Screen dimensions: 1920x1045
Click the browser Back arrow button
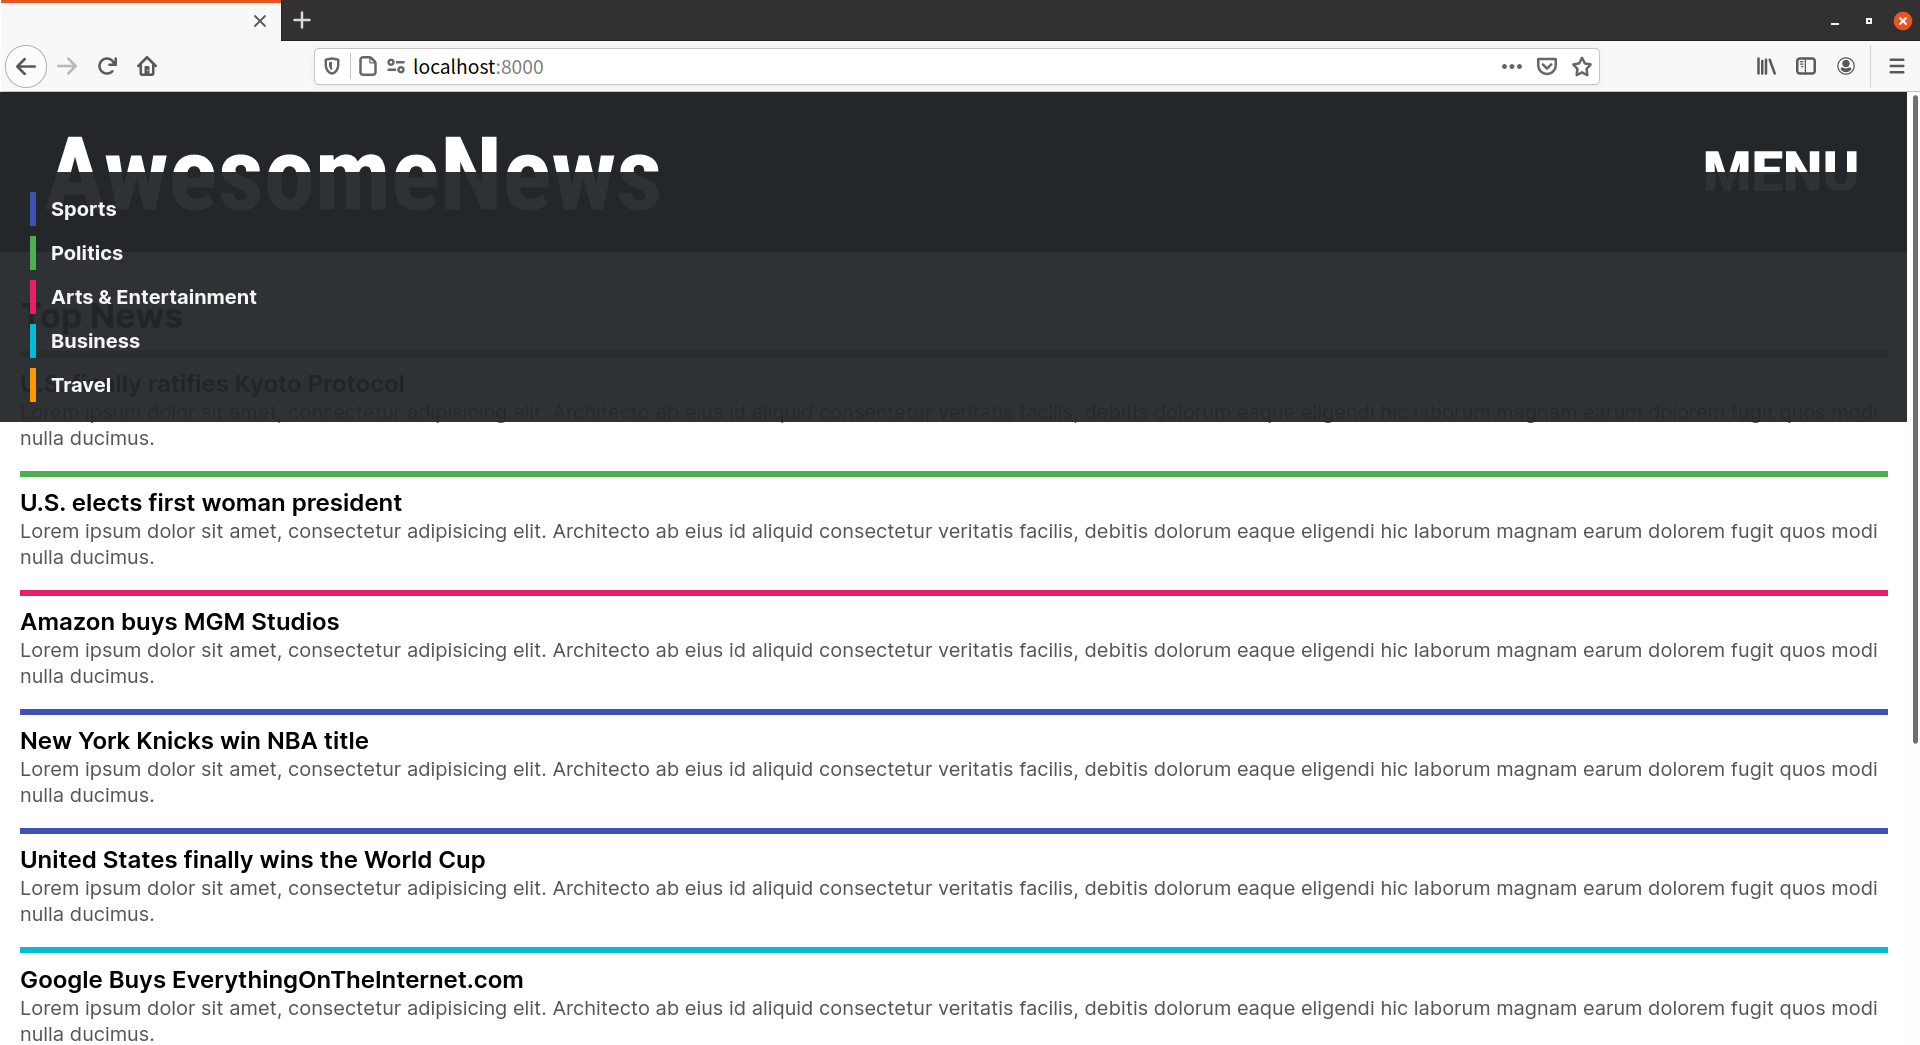[x=26, y=67]
